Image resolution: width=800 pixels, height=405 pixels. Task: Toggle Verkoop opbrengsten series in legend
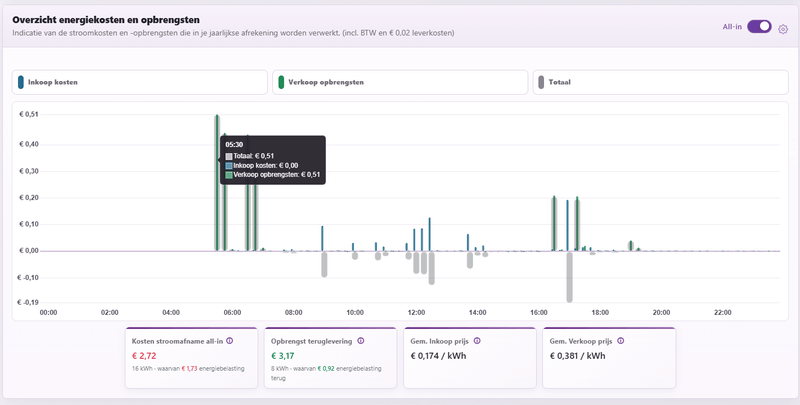pyautogui.click(x=400, y=82)
